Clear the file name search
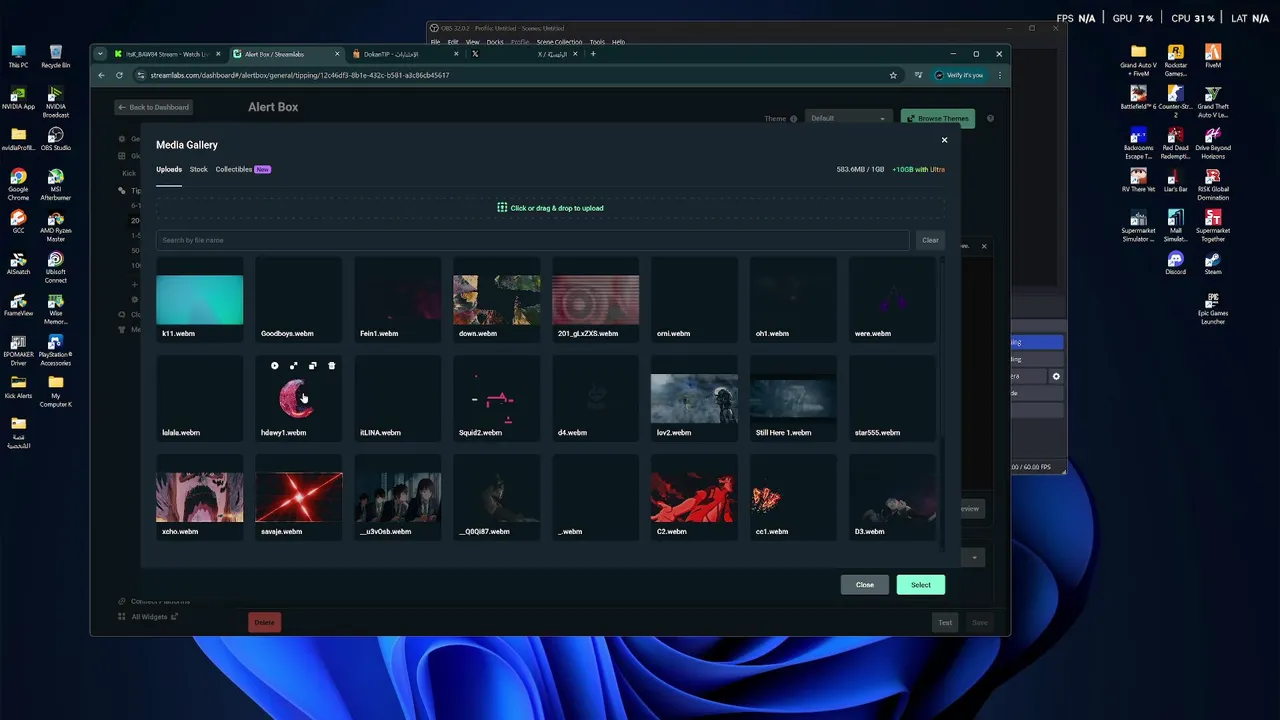This screenshot has width=1280, height=720. pos(930,240)
